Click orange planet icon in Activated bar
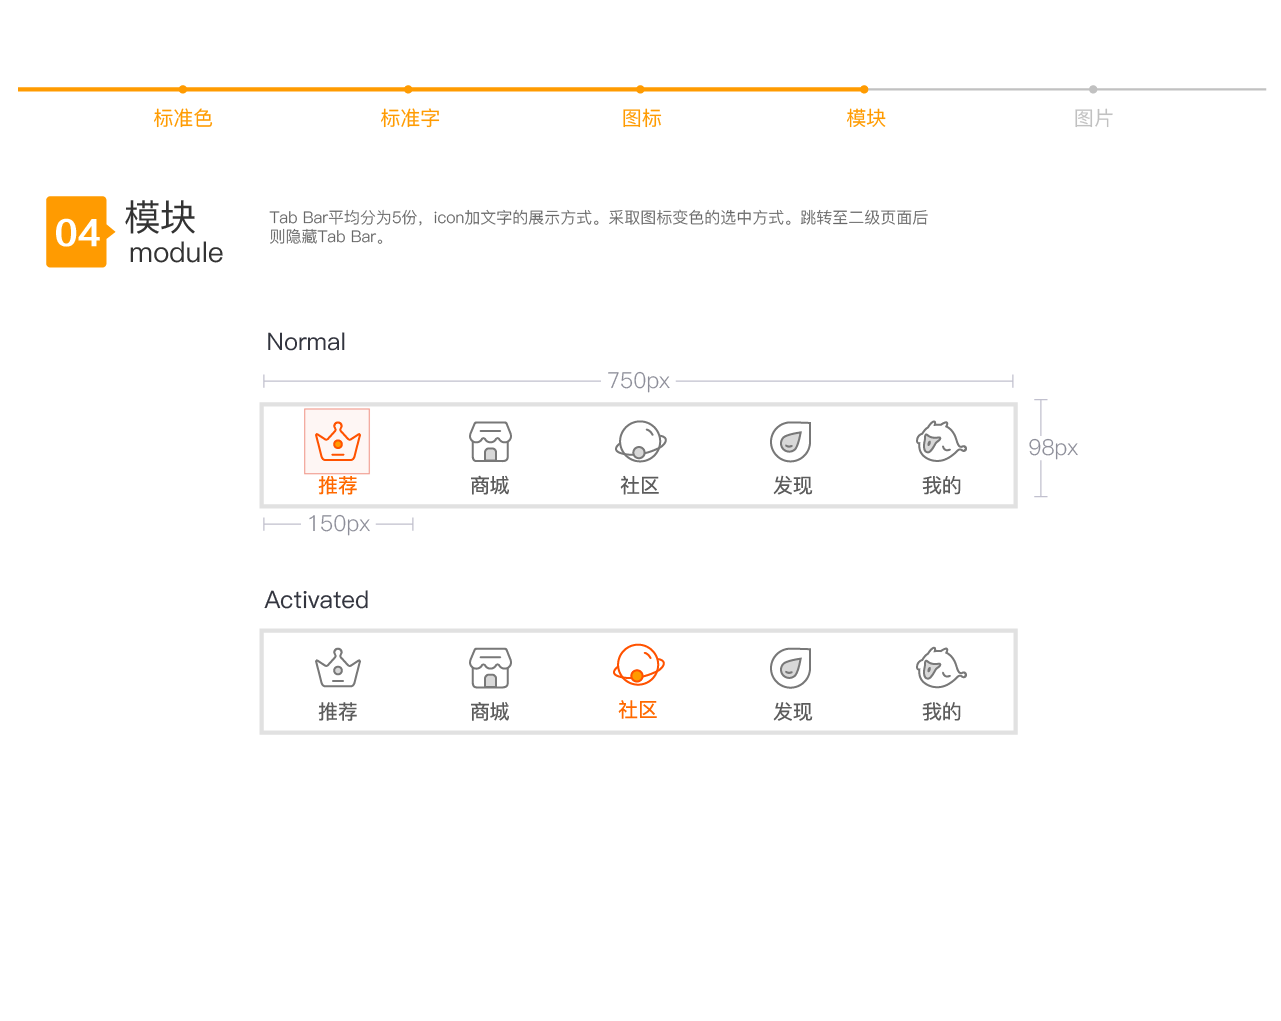This screenshot has height=1021, width=1281. (x=638, y=665)
